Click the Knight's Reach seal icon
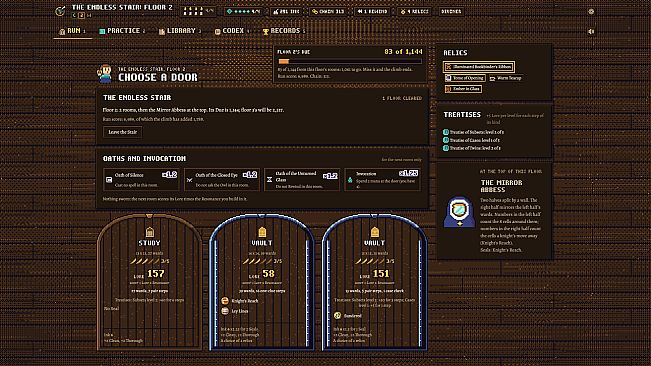 coord(225,300)
